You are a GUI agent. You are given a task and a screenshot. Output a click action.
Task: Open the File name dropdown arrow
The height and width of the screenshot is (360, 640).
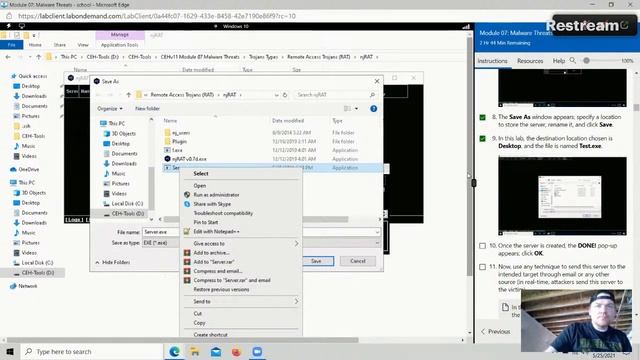pos(377,232)
